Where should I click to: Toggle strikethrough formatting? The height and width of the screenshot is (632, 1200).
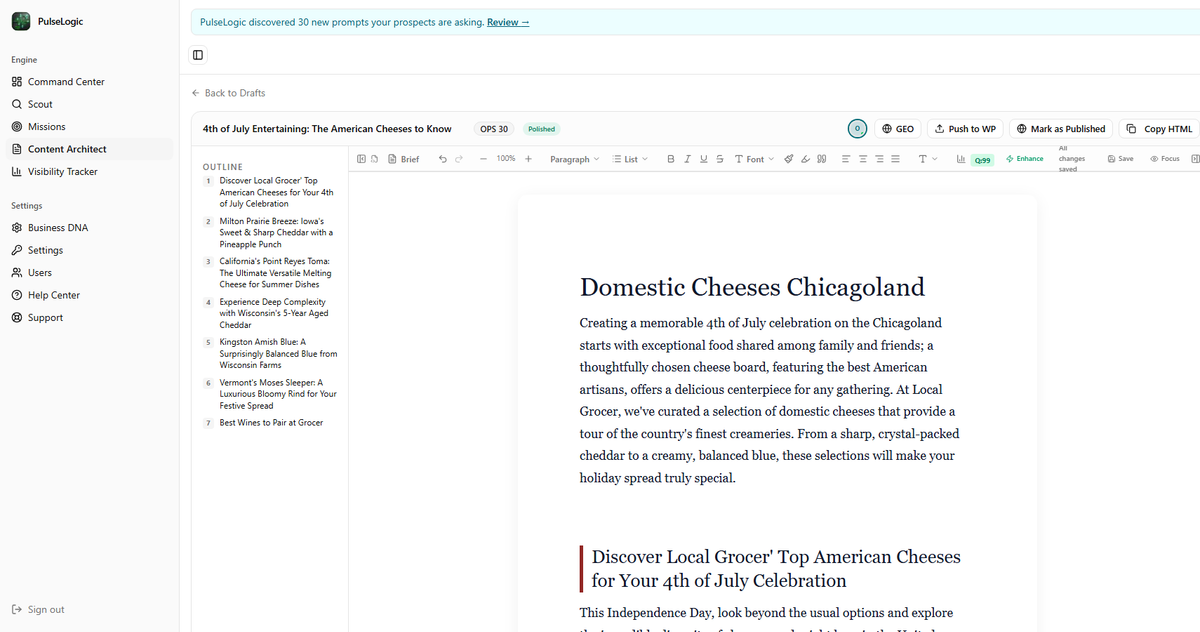[x=719, y=159]
